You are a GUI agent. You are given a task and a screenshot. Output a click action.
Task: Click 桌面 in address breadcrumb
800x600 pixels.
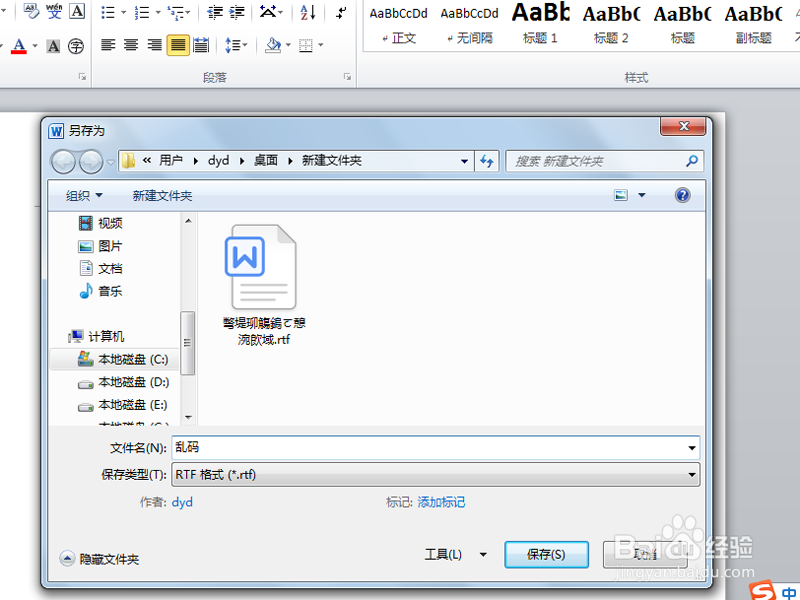point(266,161)
